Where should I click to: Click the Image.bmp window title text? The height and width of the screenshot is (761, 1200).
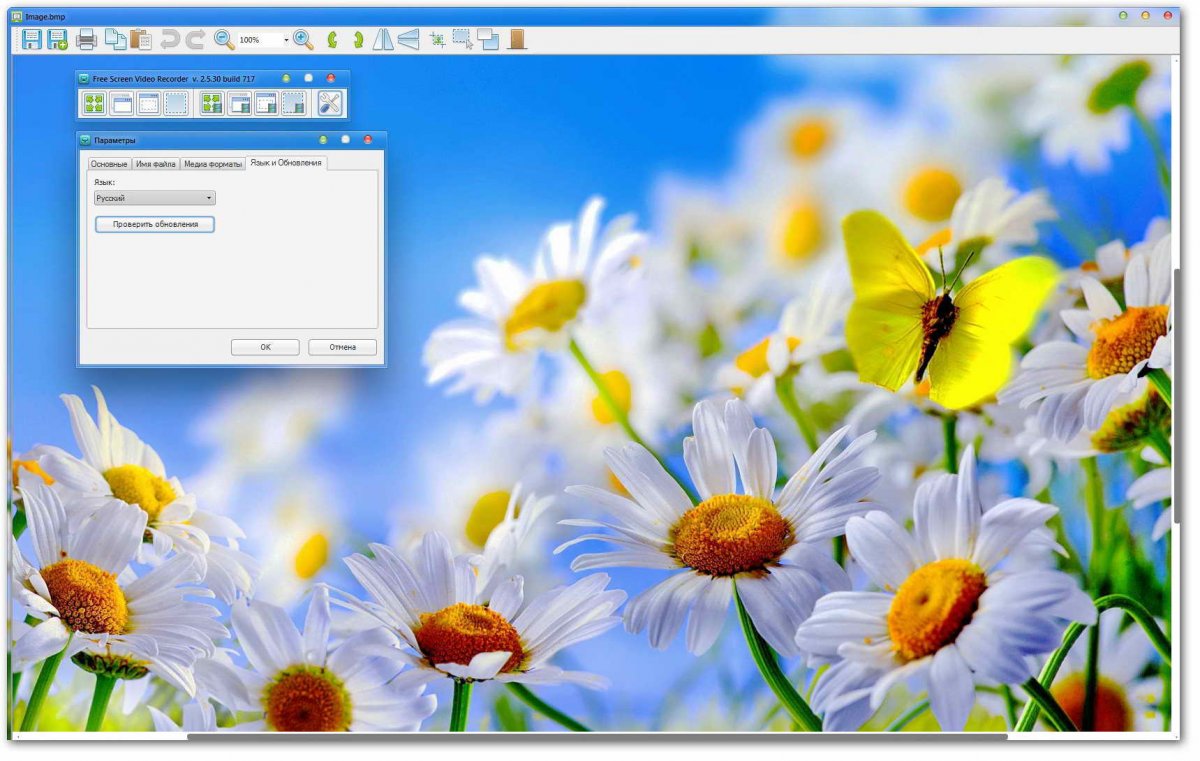tap(46, 16)
